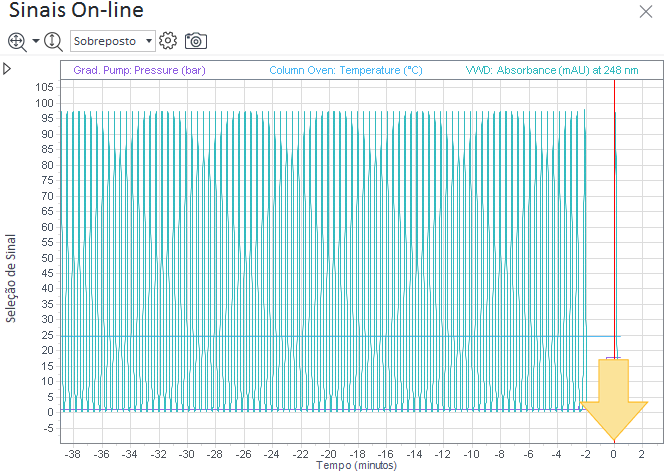Click the -10 tick on the time axis
The height and width of the screenshot is (472, 664).
[471, 454]
